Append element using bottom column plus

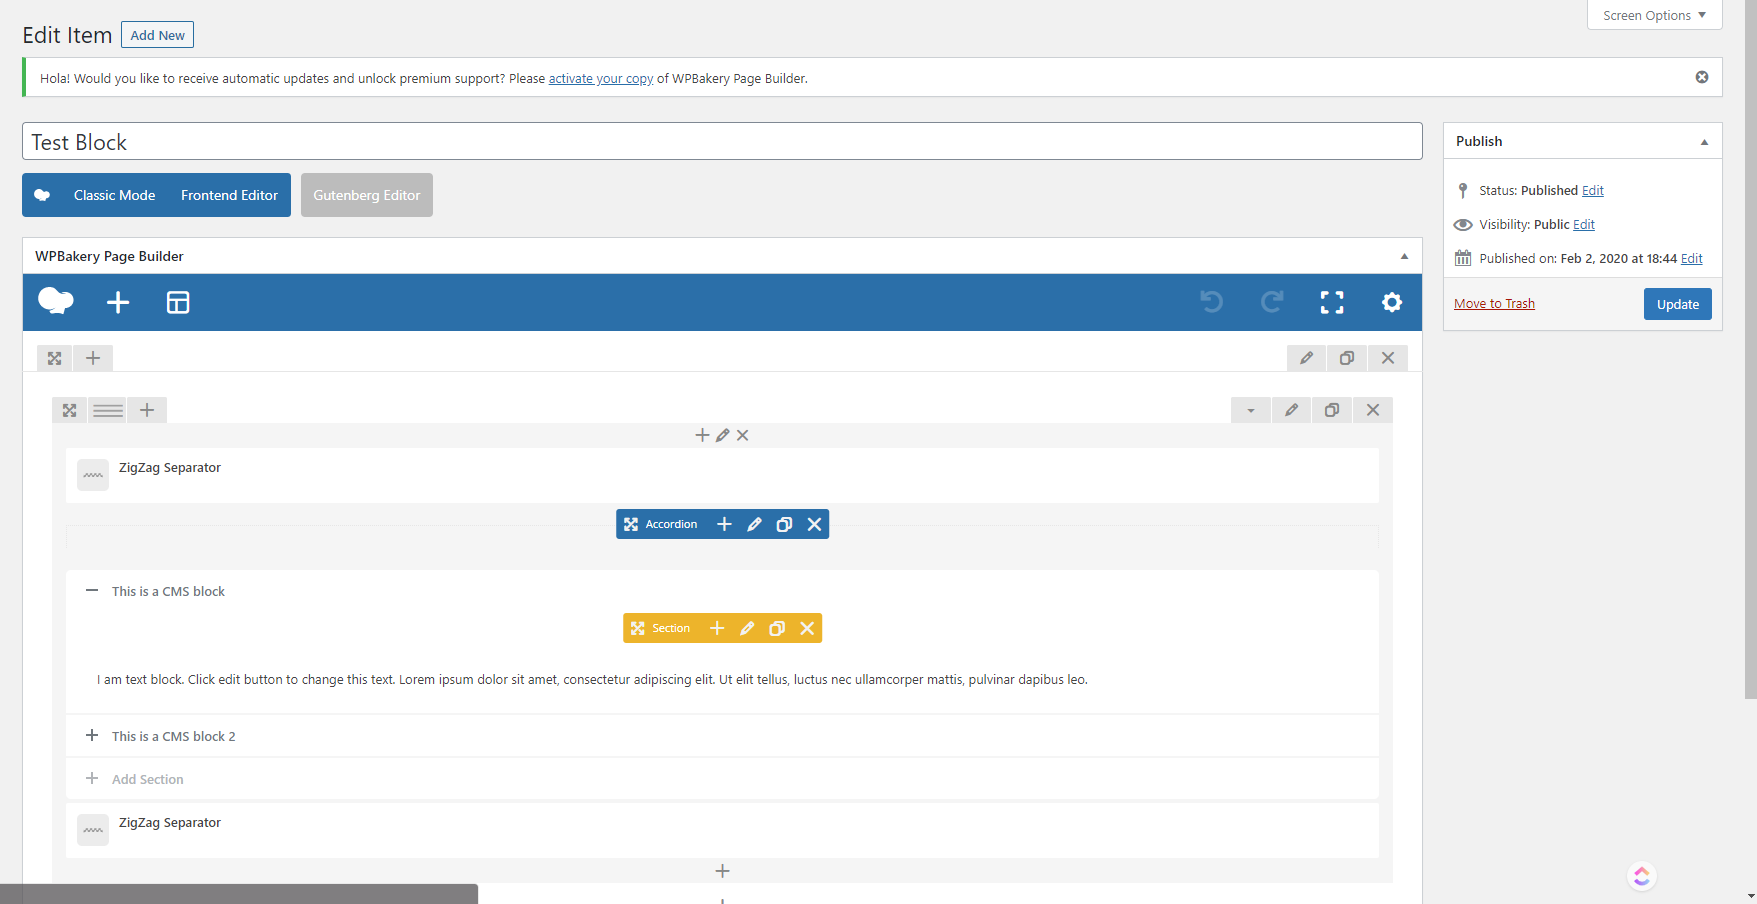tap(722, 871)
